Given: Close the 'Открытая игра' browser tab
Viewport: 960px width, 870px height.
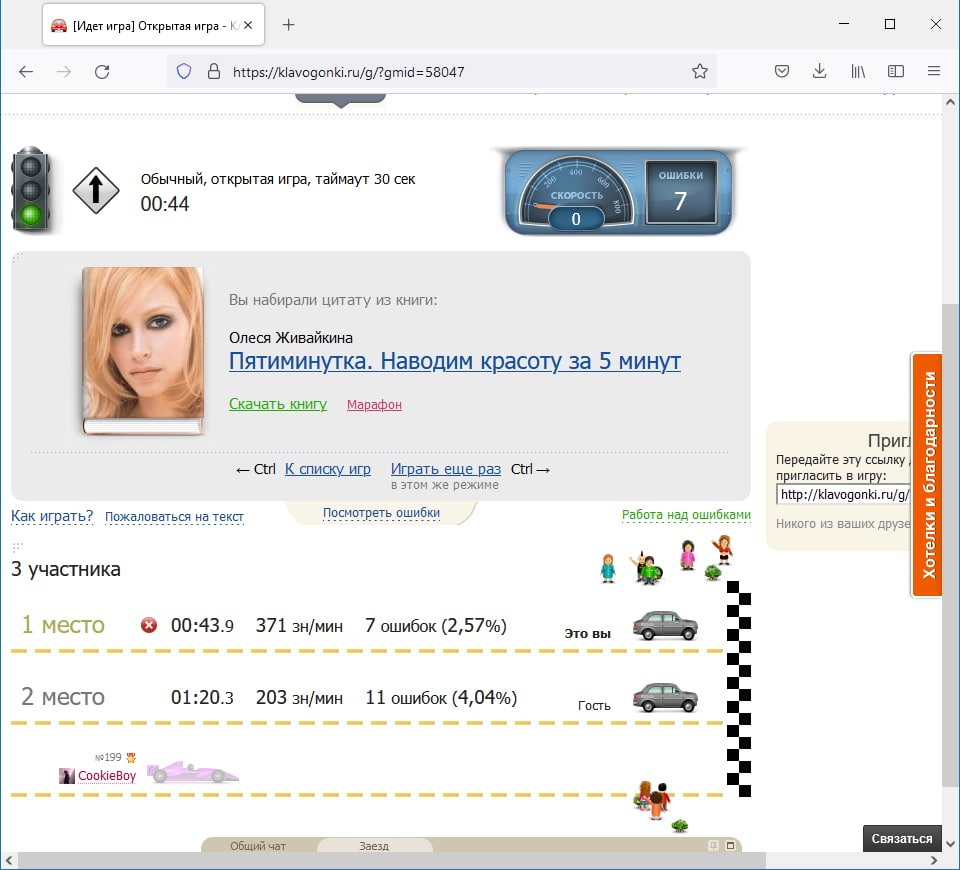Looking at the screenshot, I should pyautogui.click(x=248, y=25).
